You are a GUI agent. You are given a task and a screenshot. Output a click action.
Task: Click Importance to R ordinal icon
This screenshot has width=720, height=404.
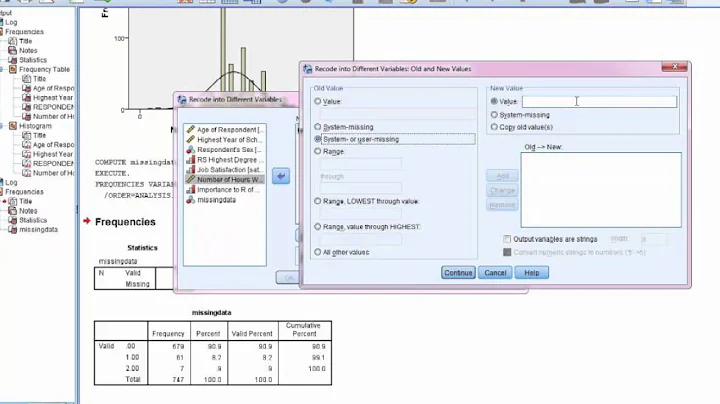(191, 190)
